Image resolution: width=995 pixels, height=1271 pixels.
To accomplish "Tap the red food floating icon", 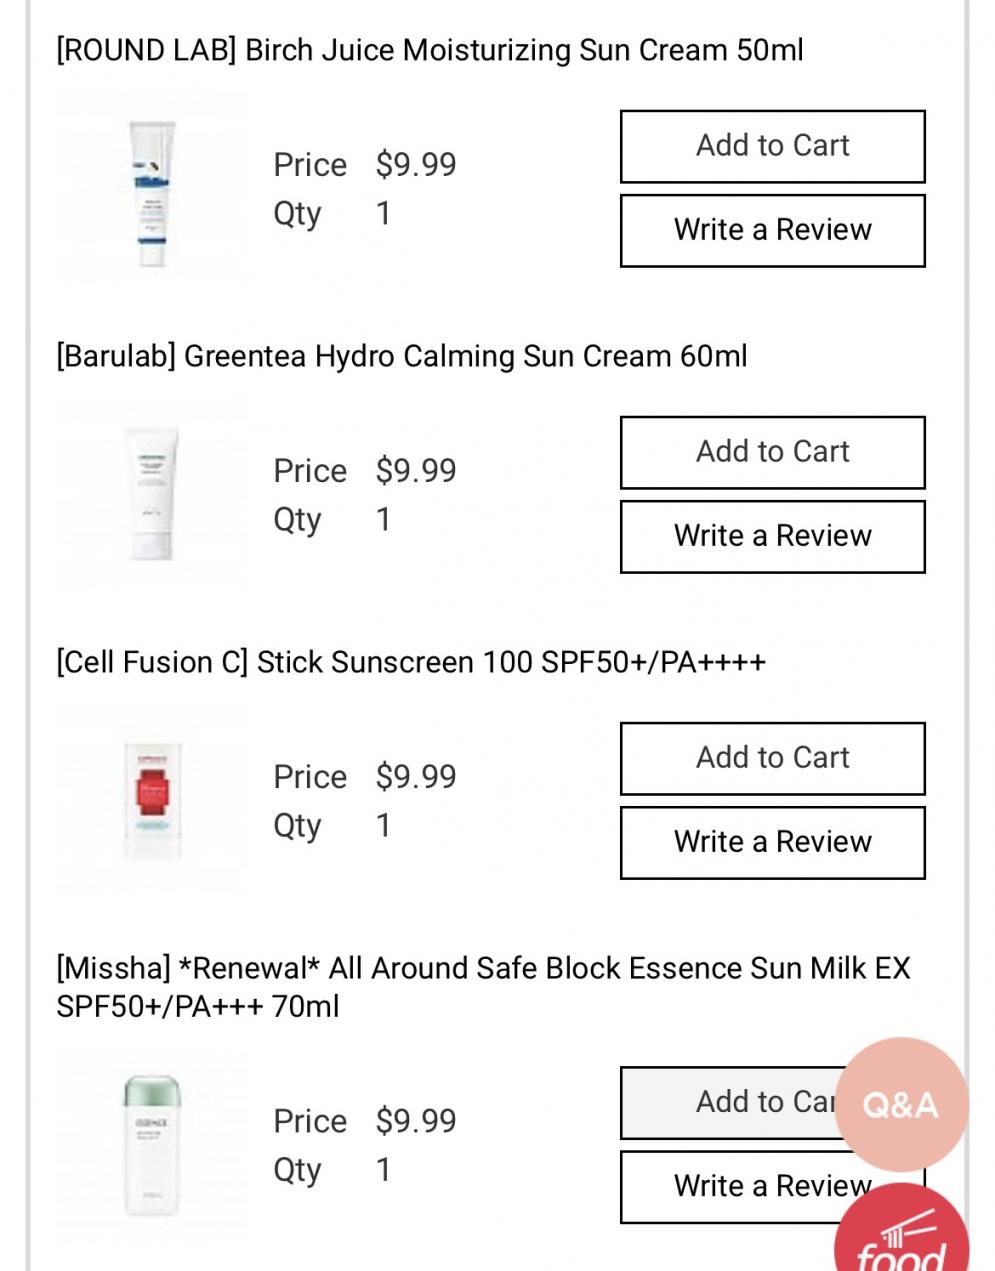I will (901, 1240).
